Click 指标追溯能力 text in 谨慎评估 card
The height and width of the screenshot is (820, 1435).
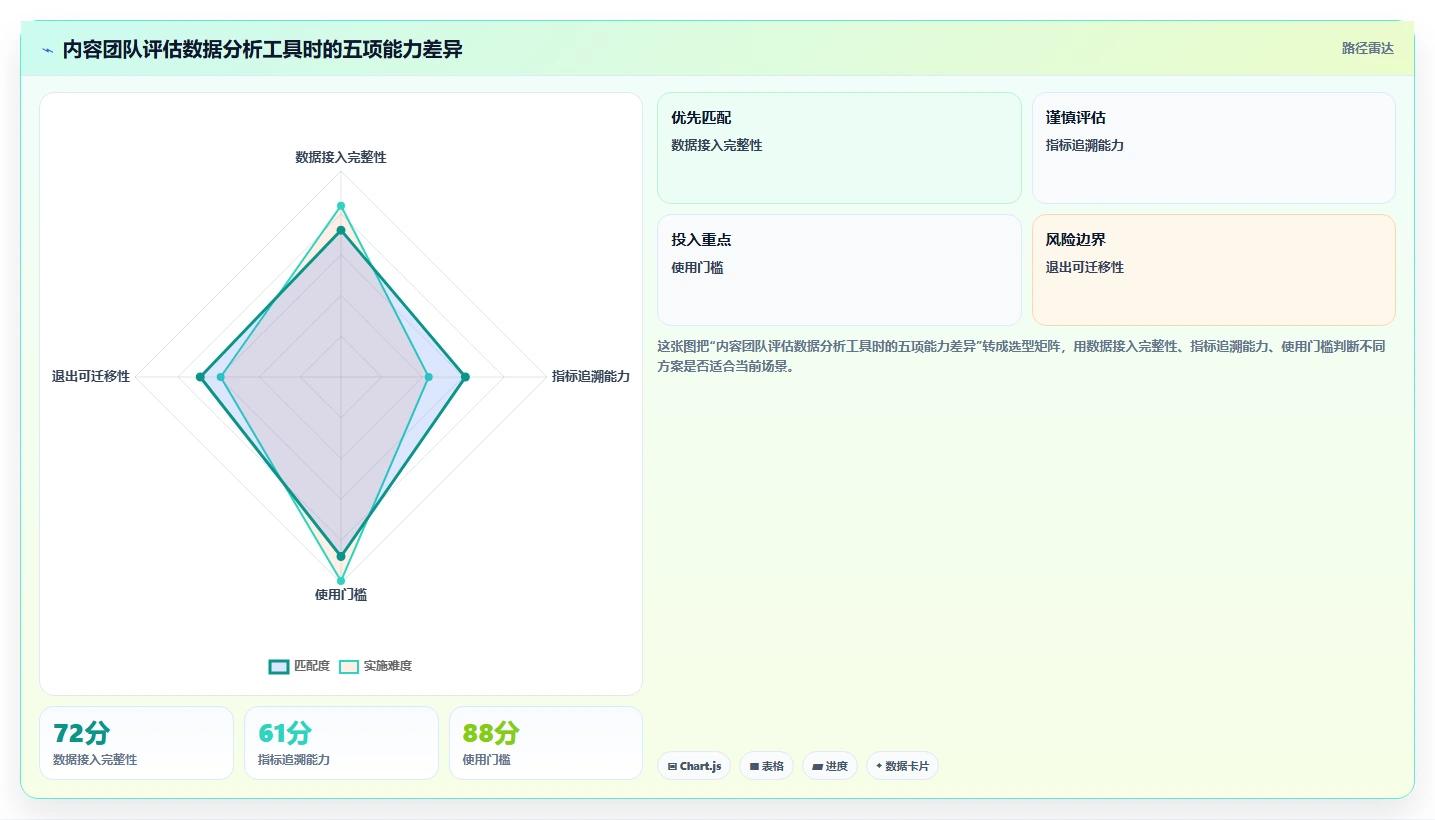[x=1085, y=145]
